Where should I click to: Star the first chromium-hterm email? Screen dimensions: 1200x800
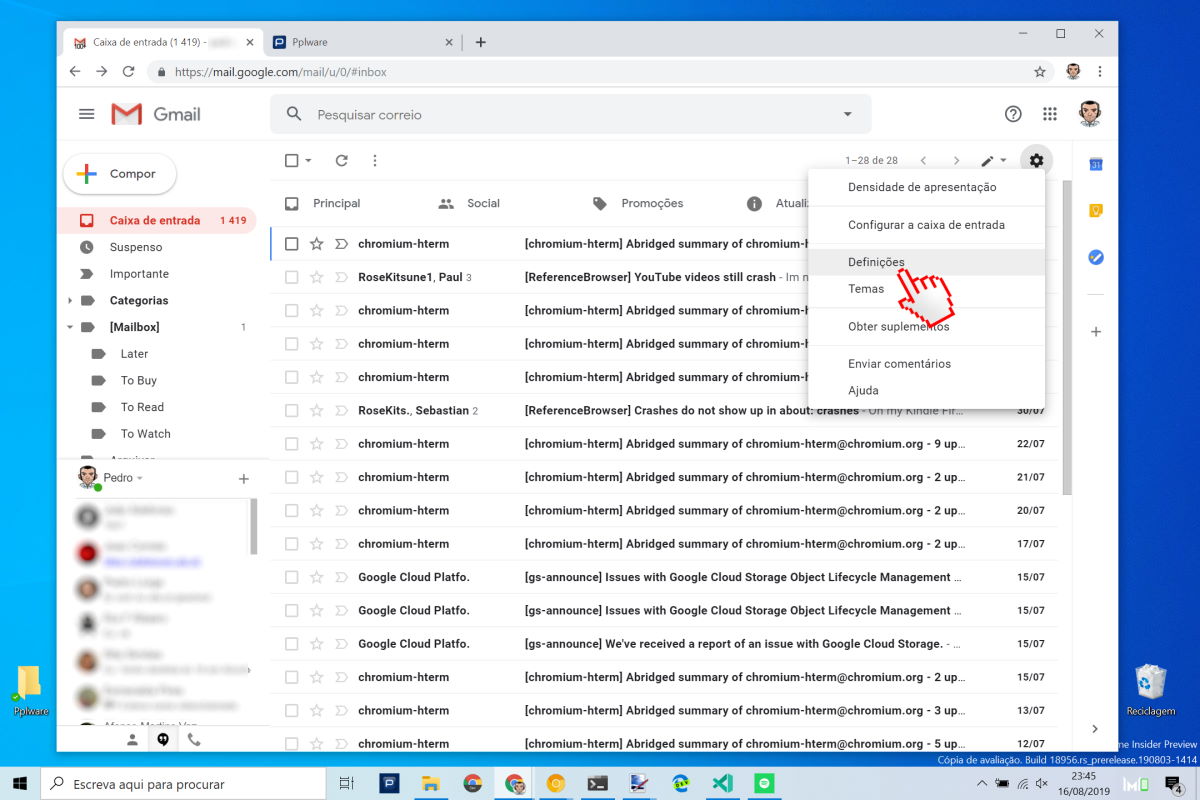point(316,243)
